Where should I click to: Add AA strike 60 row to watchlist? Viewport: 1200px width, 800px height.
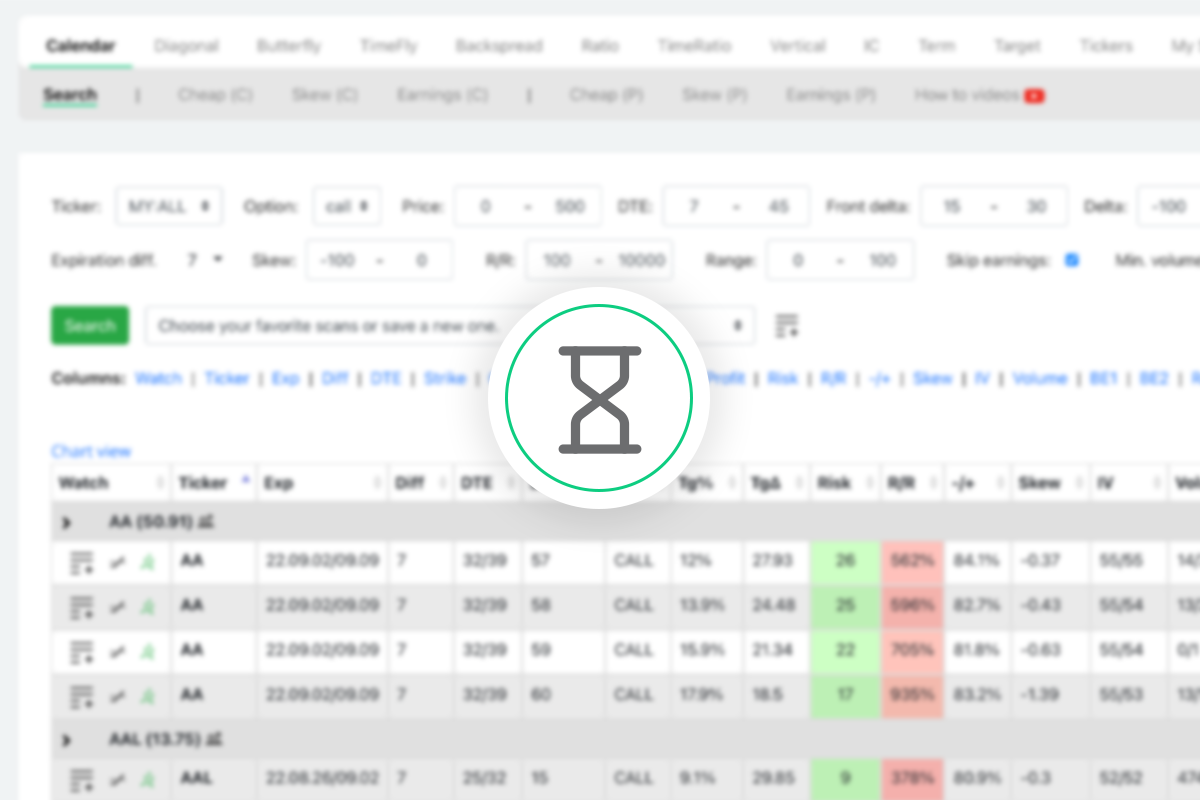[82, 695]
